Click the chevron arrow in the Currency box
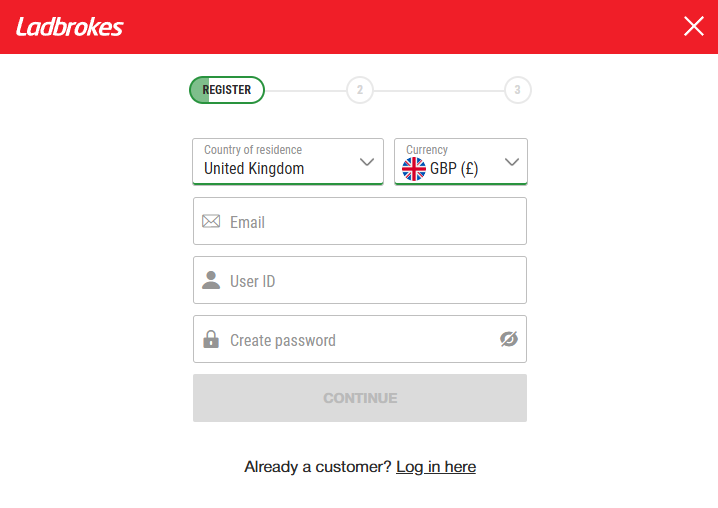718x508 pixels. (512, 161)
